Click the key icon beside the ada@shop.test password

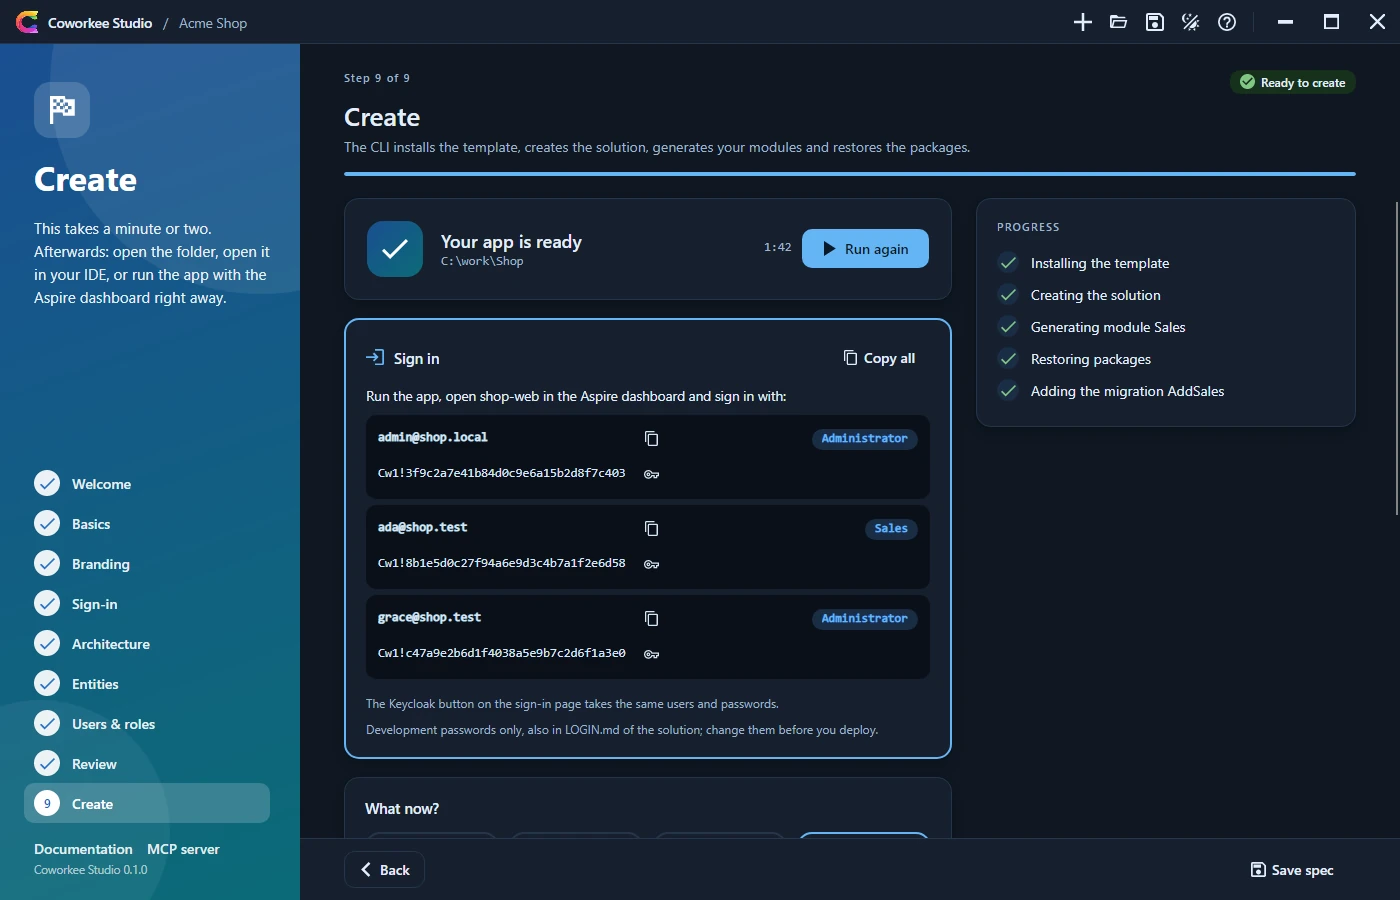(x=651, y=564)
